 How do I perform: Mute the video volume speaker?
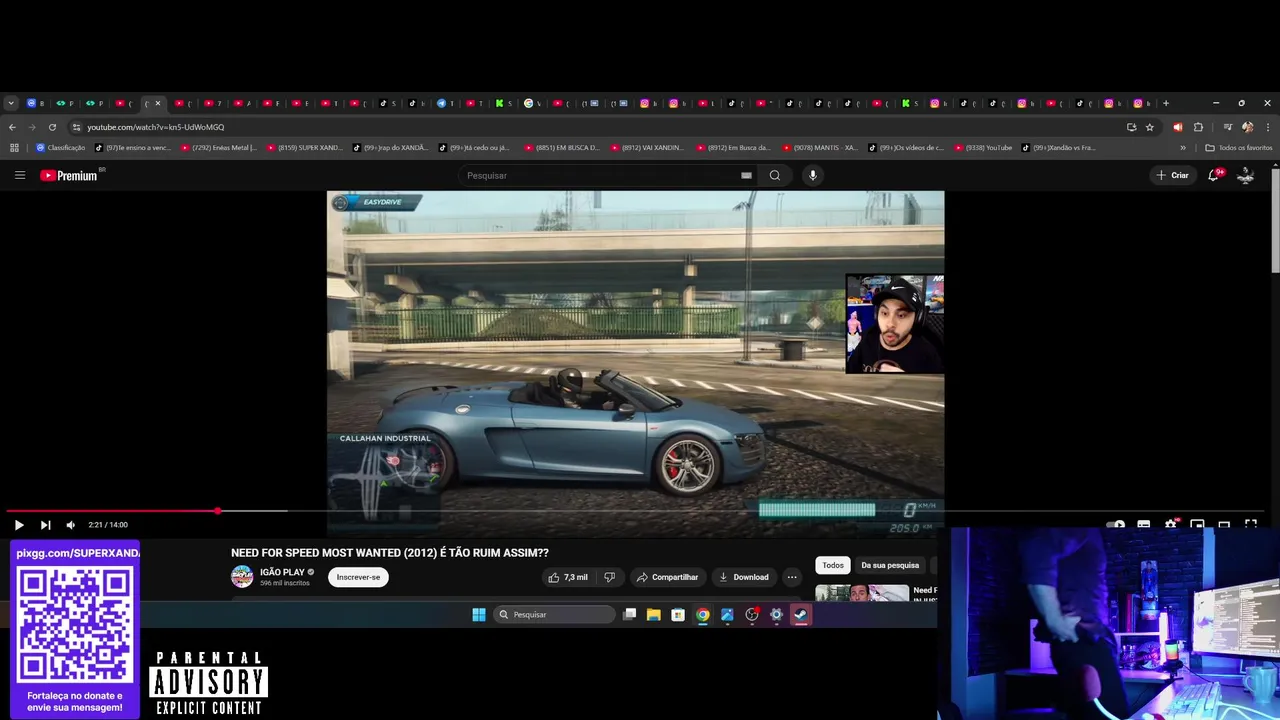point(70,524)
